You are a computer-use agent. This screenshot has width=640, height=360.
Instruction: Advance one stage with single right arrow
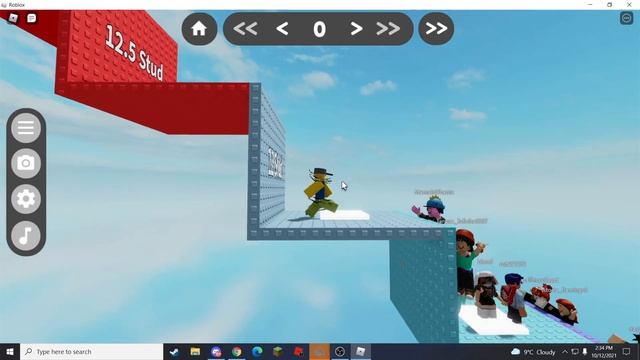[356, 29]
